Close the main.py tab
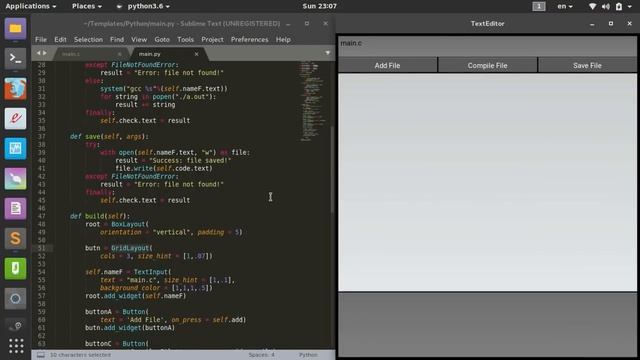640x360 pixels. click(x=196, y=54)
